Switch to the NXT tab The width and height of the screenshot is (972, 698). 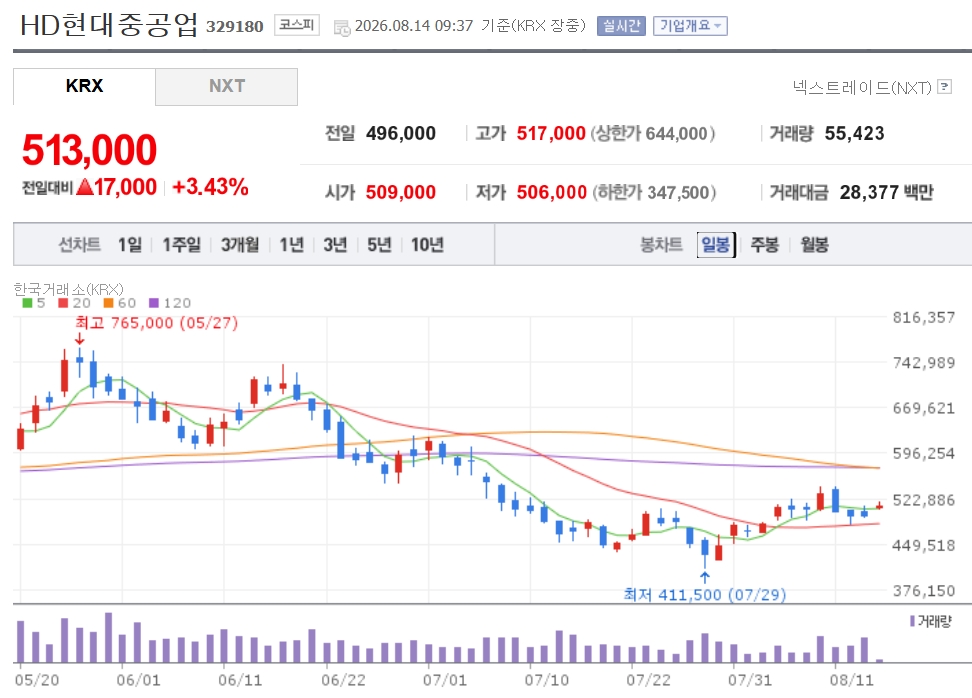click(x=227, y=86)
